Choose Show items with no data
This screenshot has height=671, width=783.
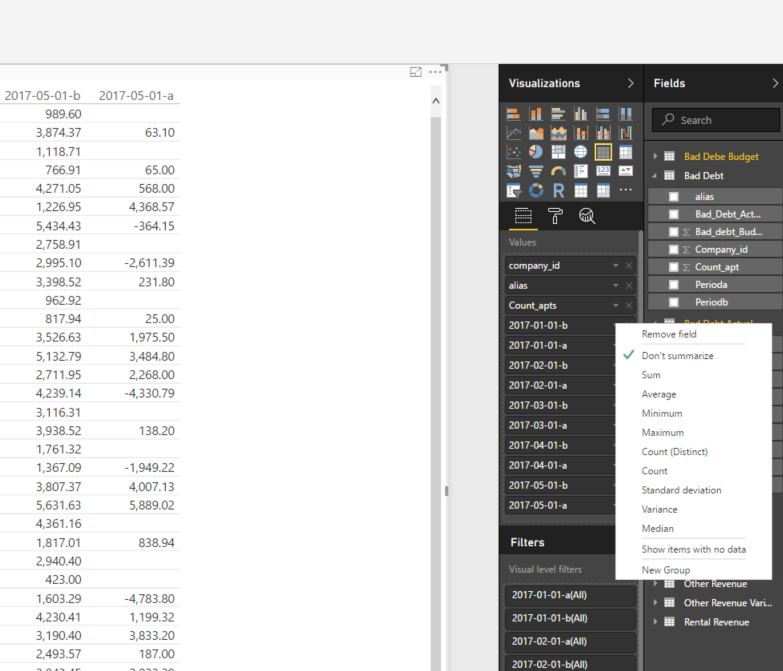[x=694, y=549]
